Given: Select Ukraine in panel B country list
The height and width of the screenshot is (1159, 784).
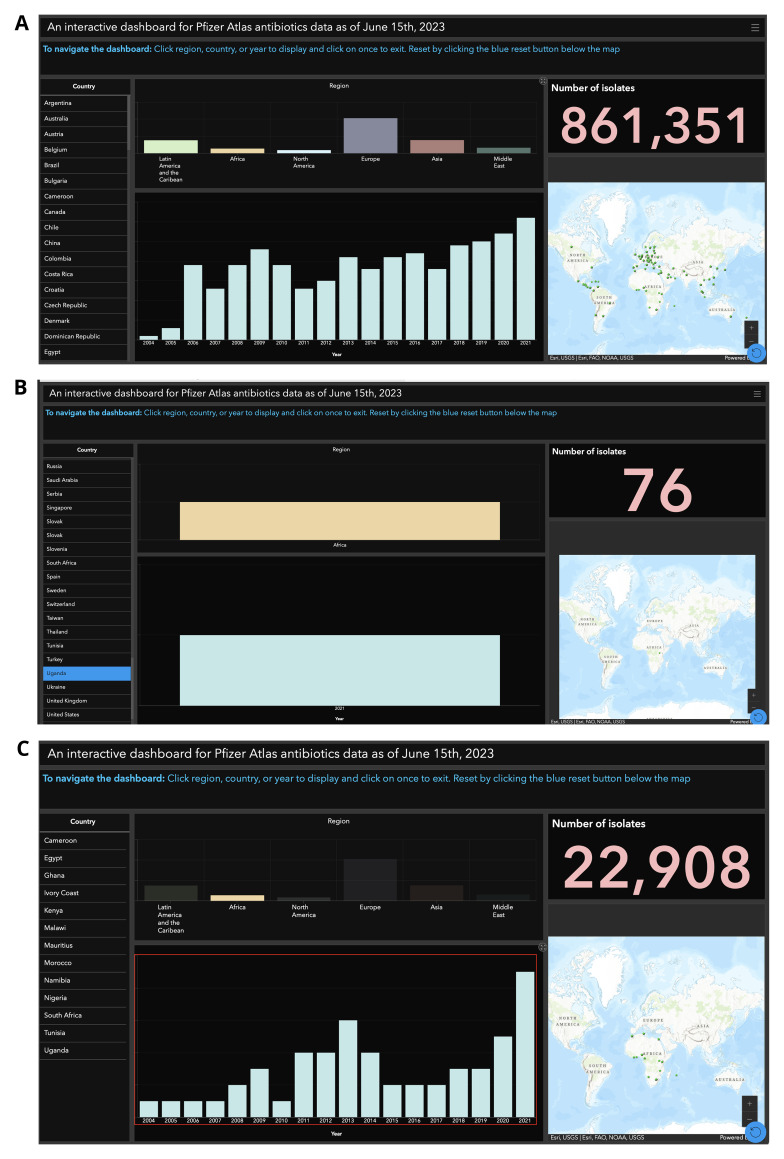Looking at the screenshot, I should point(87,687).
